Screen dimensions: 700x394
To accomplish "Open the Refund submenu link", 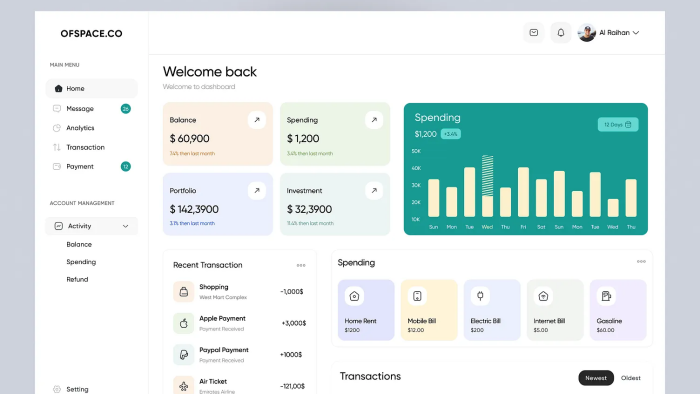I will coord(77,279).
